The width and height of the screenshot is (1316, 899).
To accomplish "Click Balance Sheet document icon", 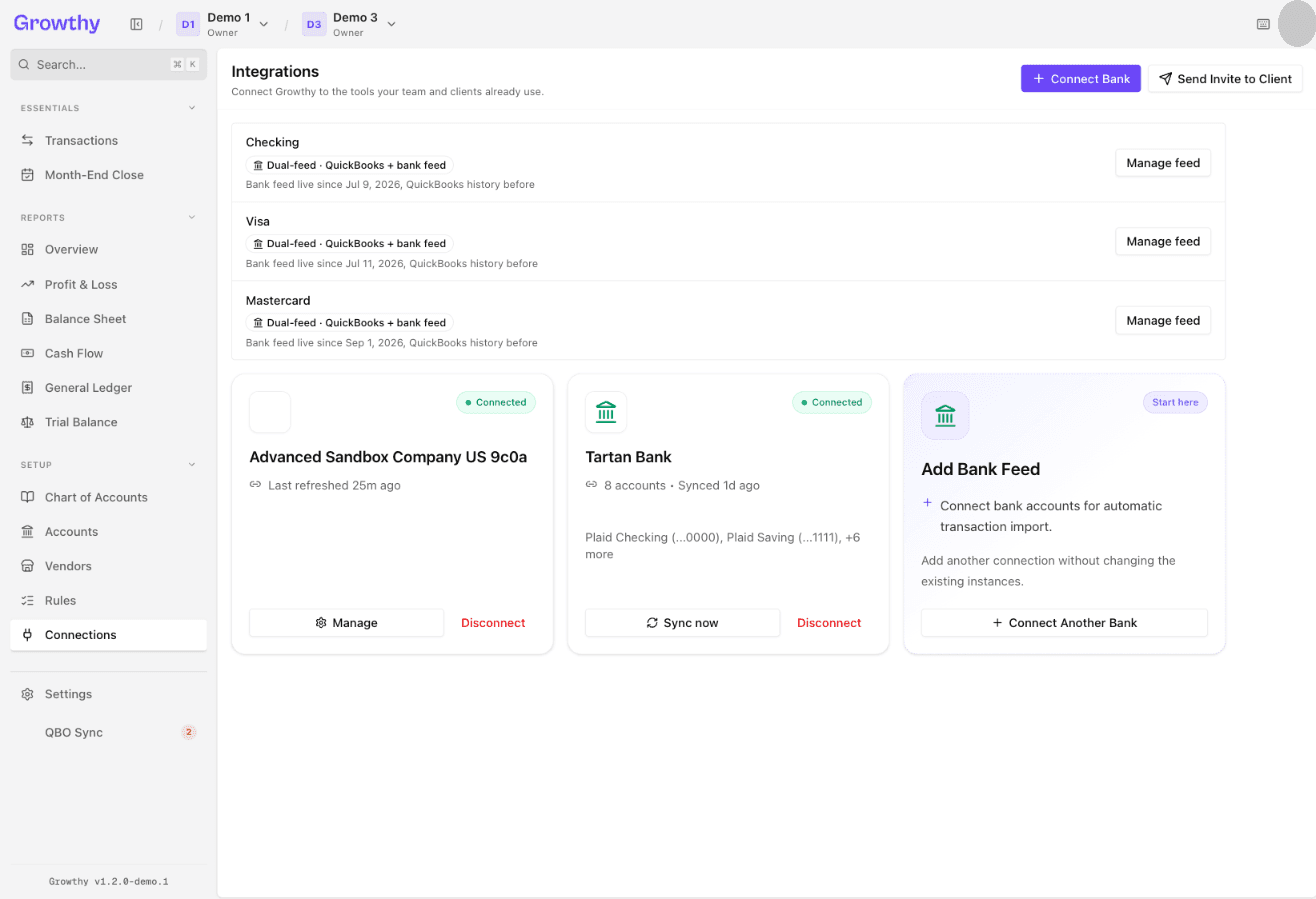I will click(28, 319).
